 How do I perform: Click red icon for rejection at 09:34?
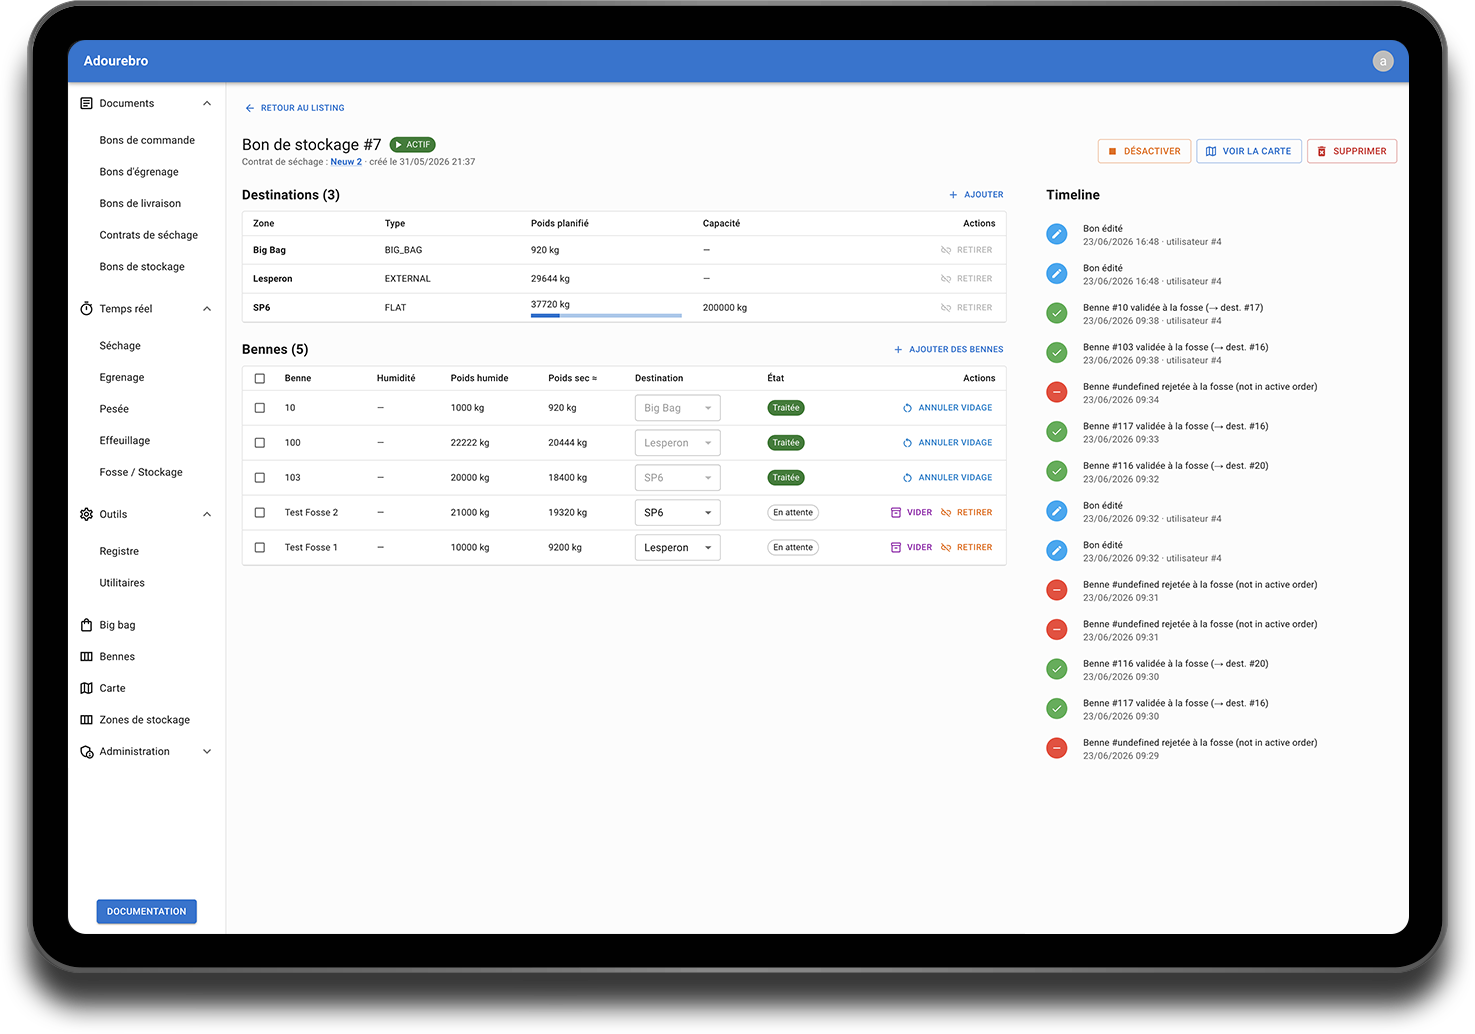pyautogui.click(x=1057, y=392)
